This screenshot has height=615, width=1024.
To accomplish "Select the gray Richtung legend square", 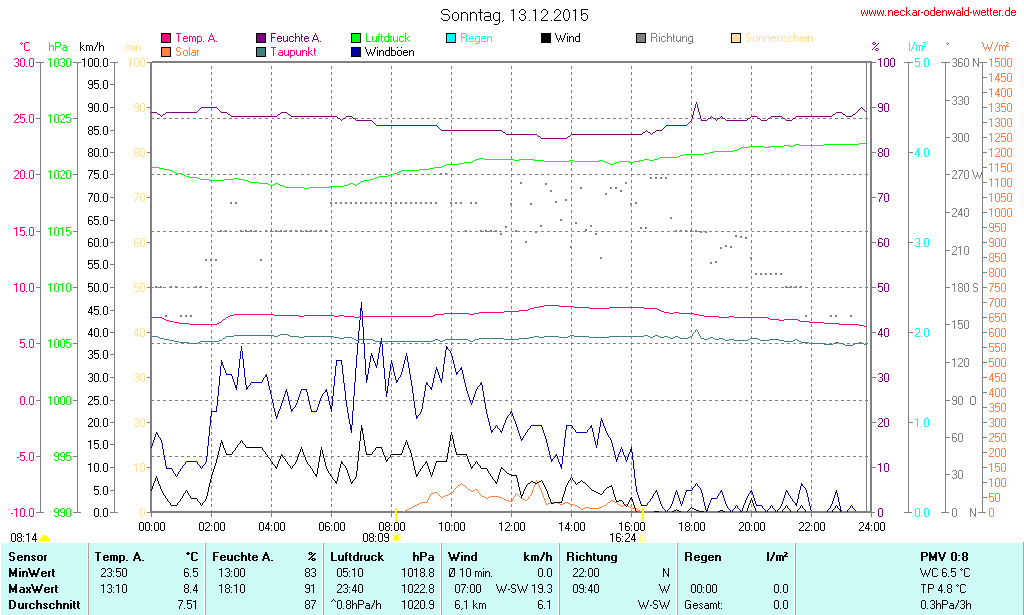I will 641,39.
